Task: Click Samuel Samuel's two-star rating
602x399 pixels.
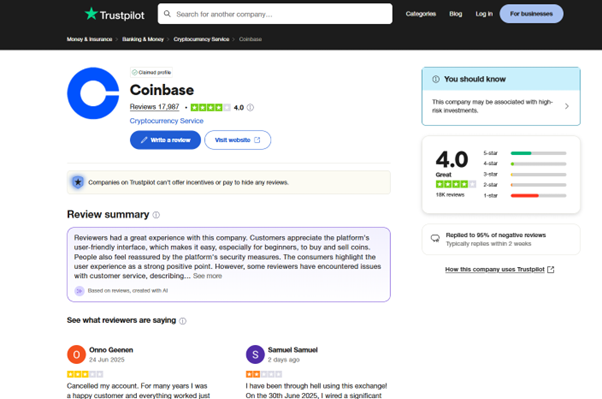Action: point(264,374)
